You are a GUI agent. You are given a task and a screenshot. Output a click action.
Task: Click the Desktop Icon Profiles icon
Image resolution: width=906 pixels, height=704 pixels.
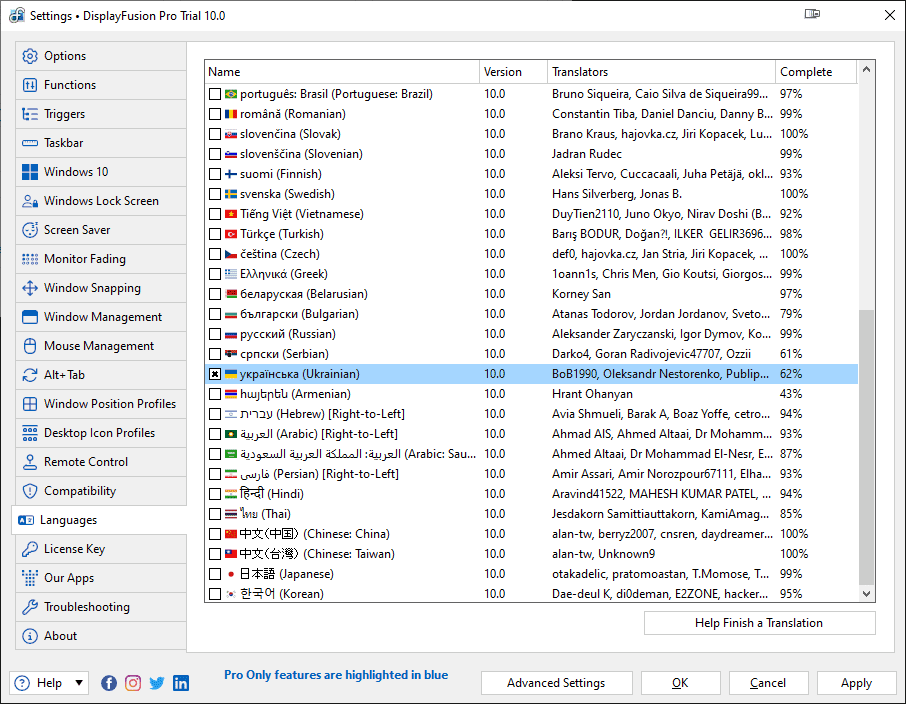(x=29, y=433)
